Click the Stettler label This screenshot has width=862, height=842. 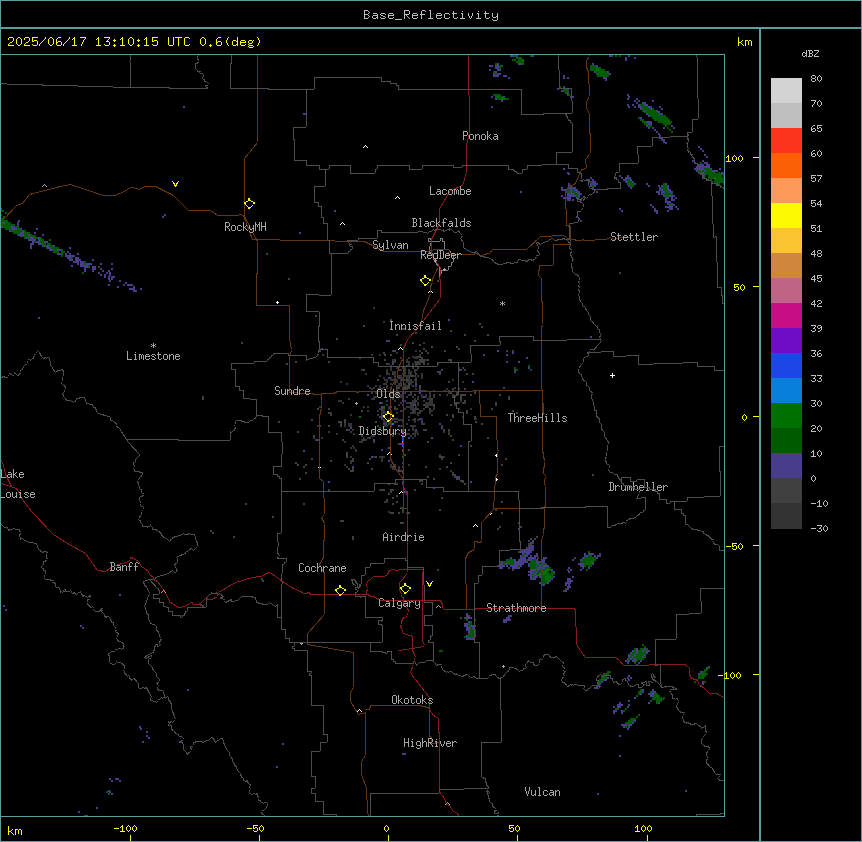point(634,237)
